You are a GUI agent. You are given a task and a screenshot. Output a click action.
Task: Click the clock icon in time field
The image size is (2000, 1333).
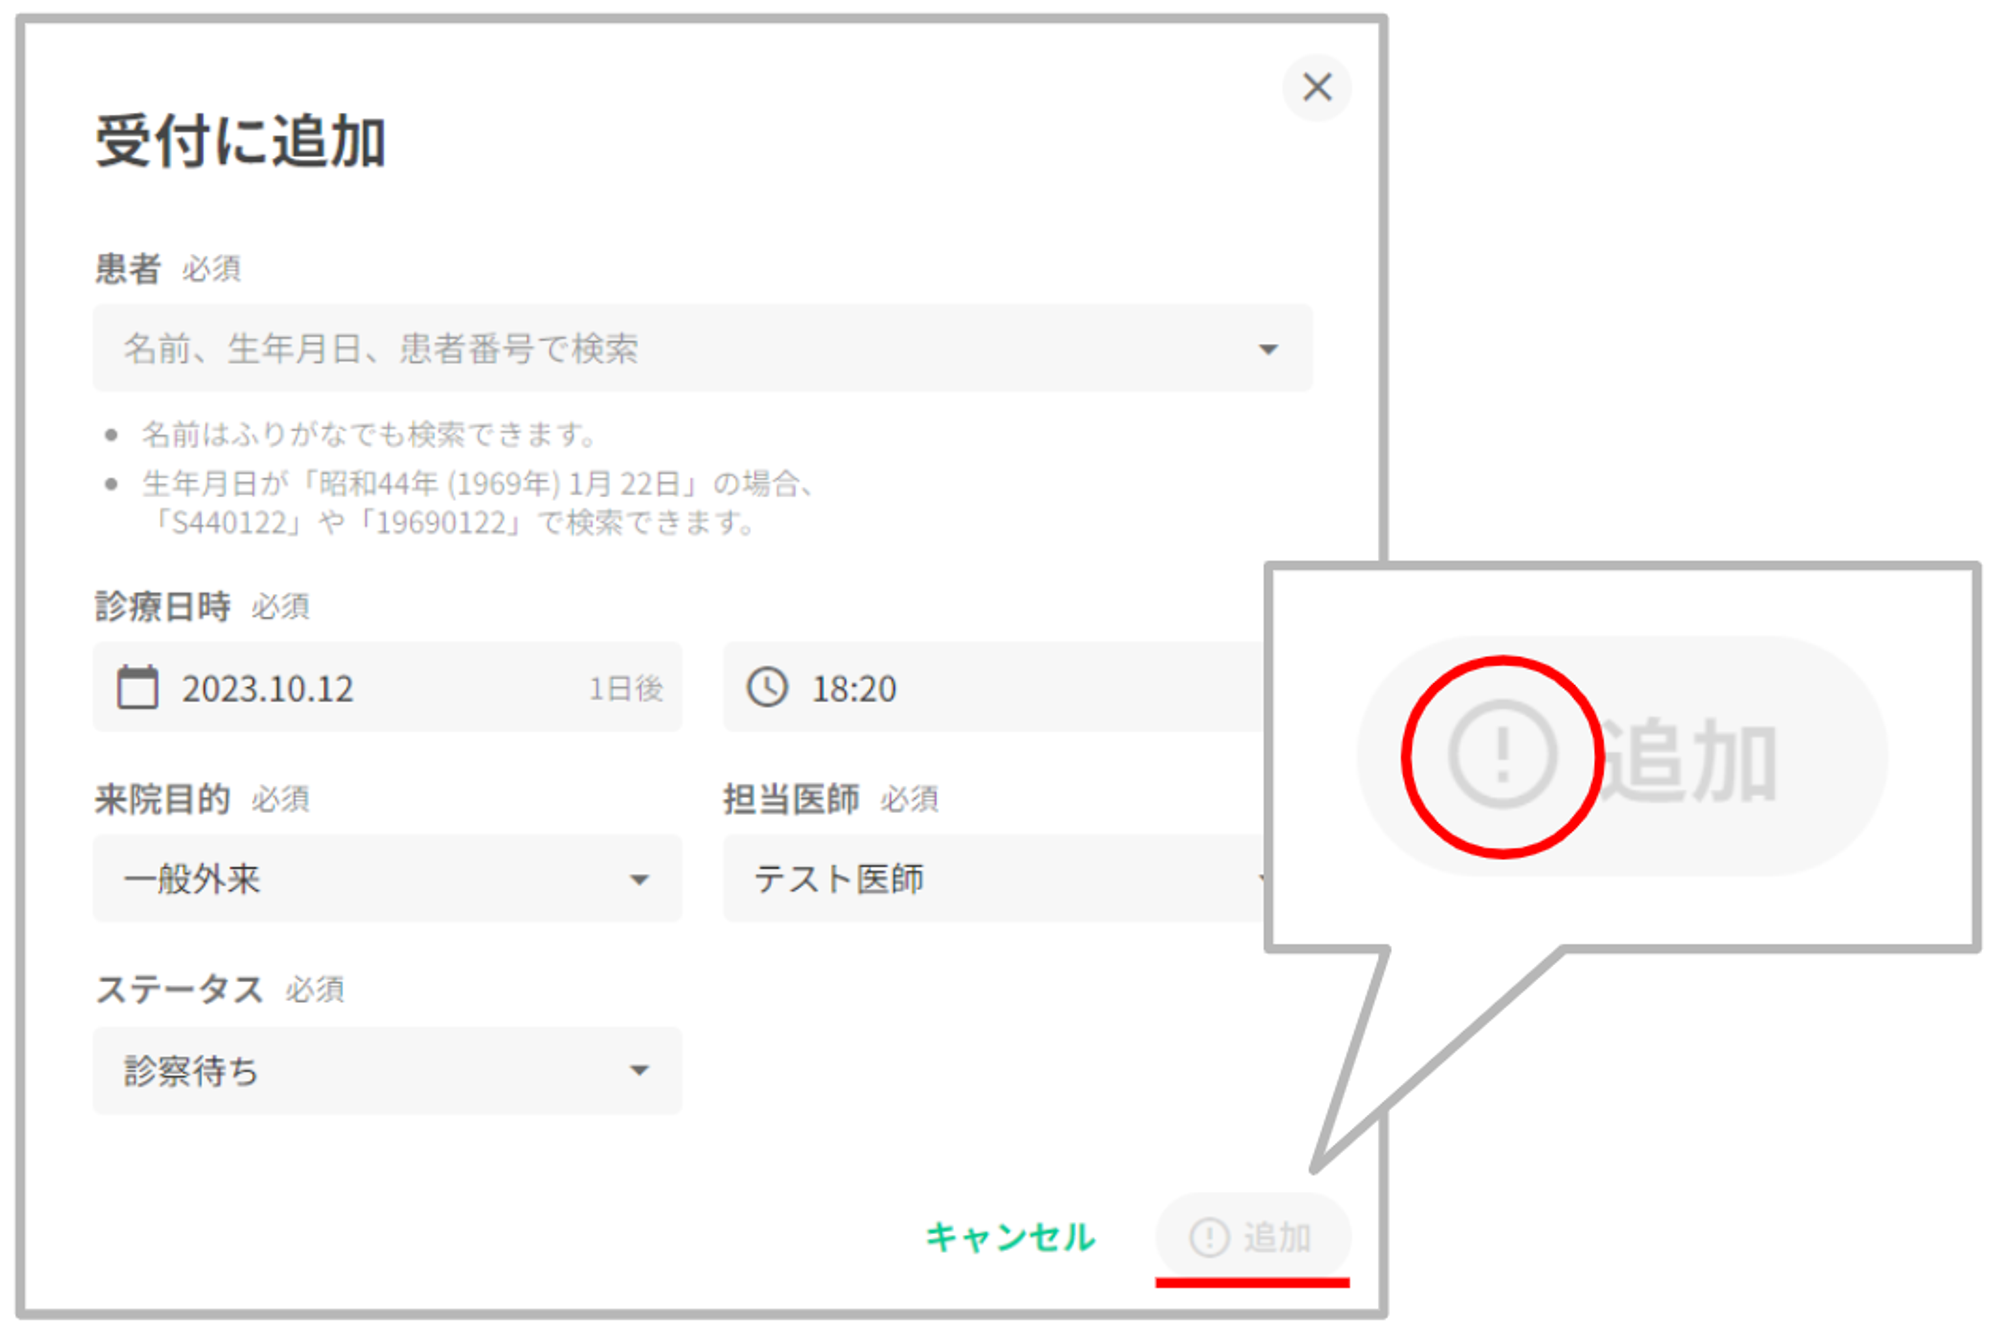767,688
